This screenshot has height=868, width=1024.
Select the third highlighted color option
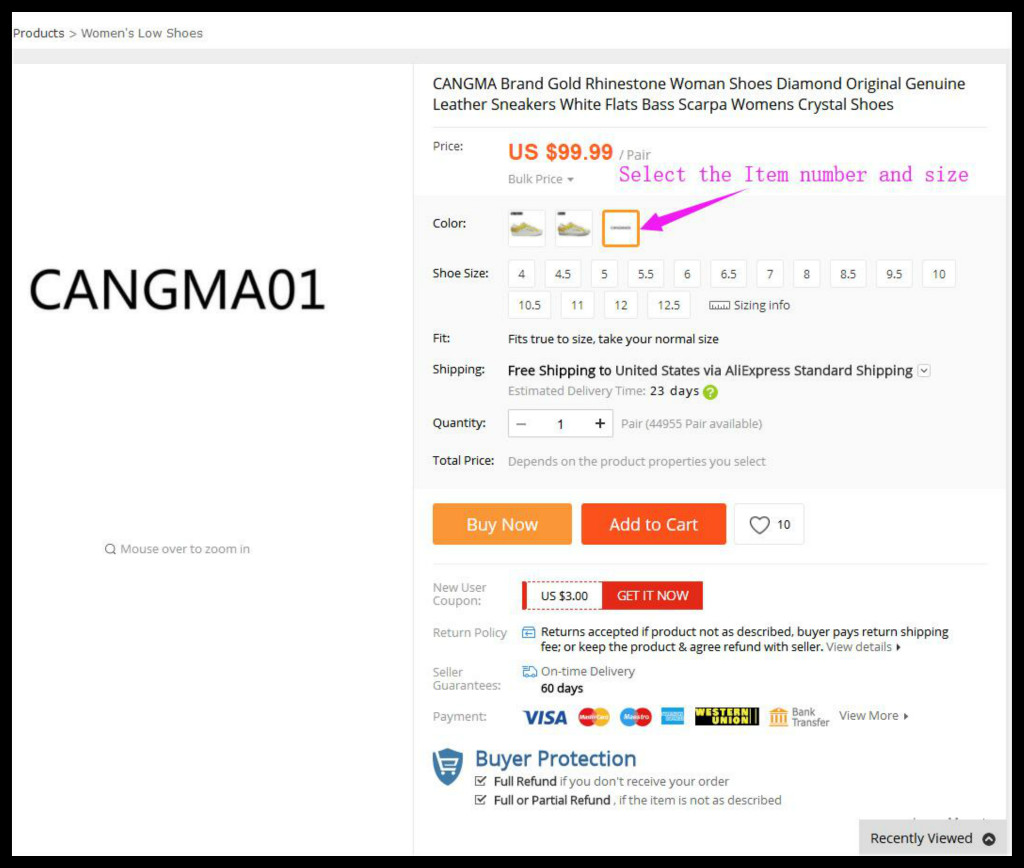(x=620, y=228)
